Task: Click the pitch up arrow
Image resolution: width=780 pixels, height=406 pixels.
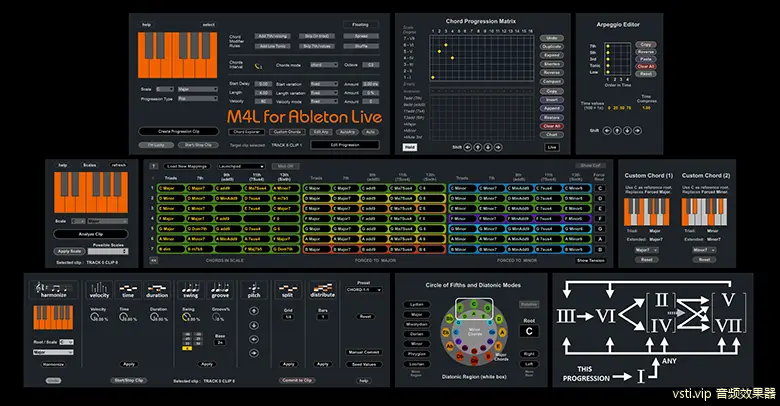Action: 254,311
